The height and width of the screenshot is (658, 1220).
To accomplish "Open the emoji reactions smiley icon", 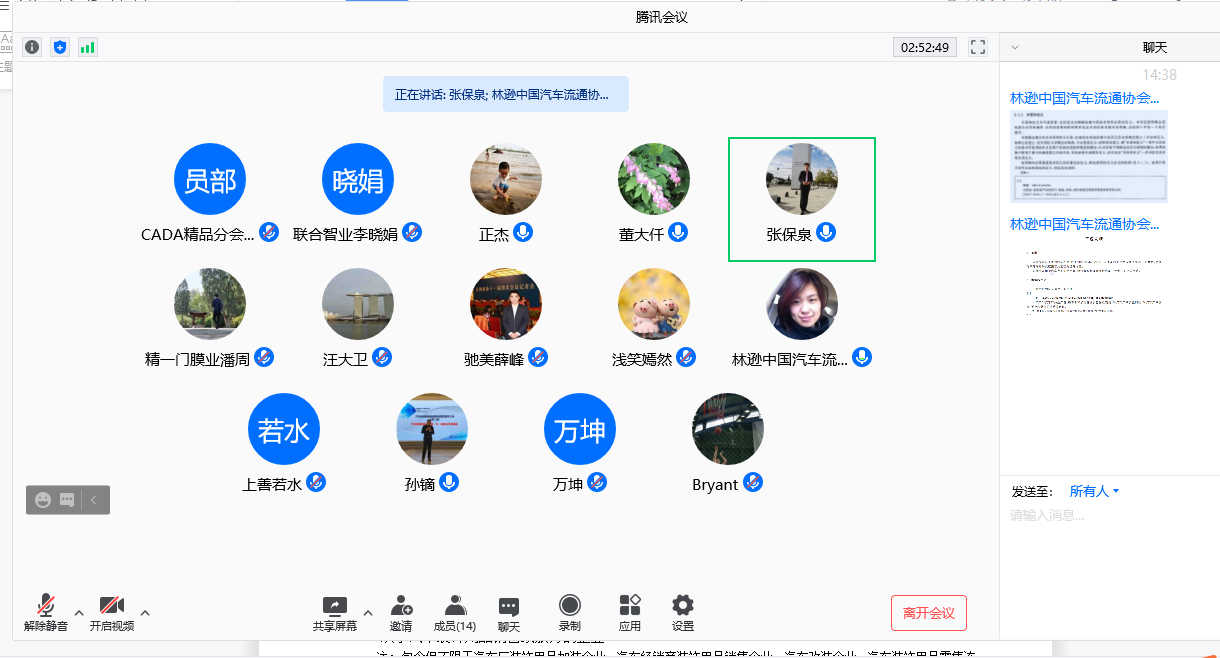I will tap(43, 500).
